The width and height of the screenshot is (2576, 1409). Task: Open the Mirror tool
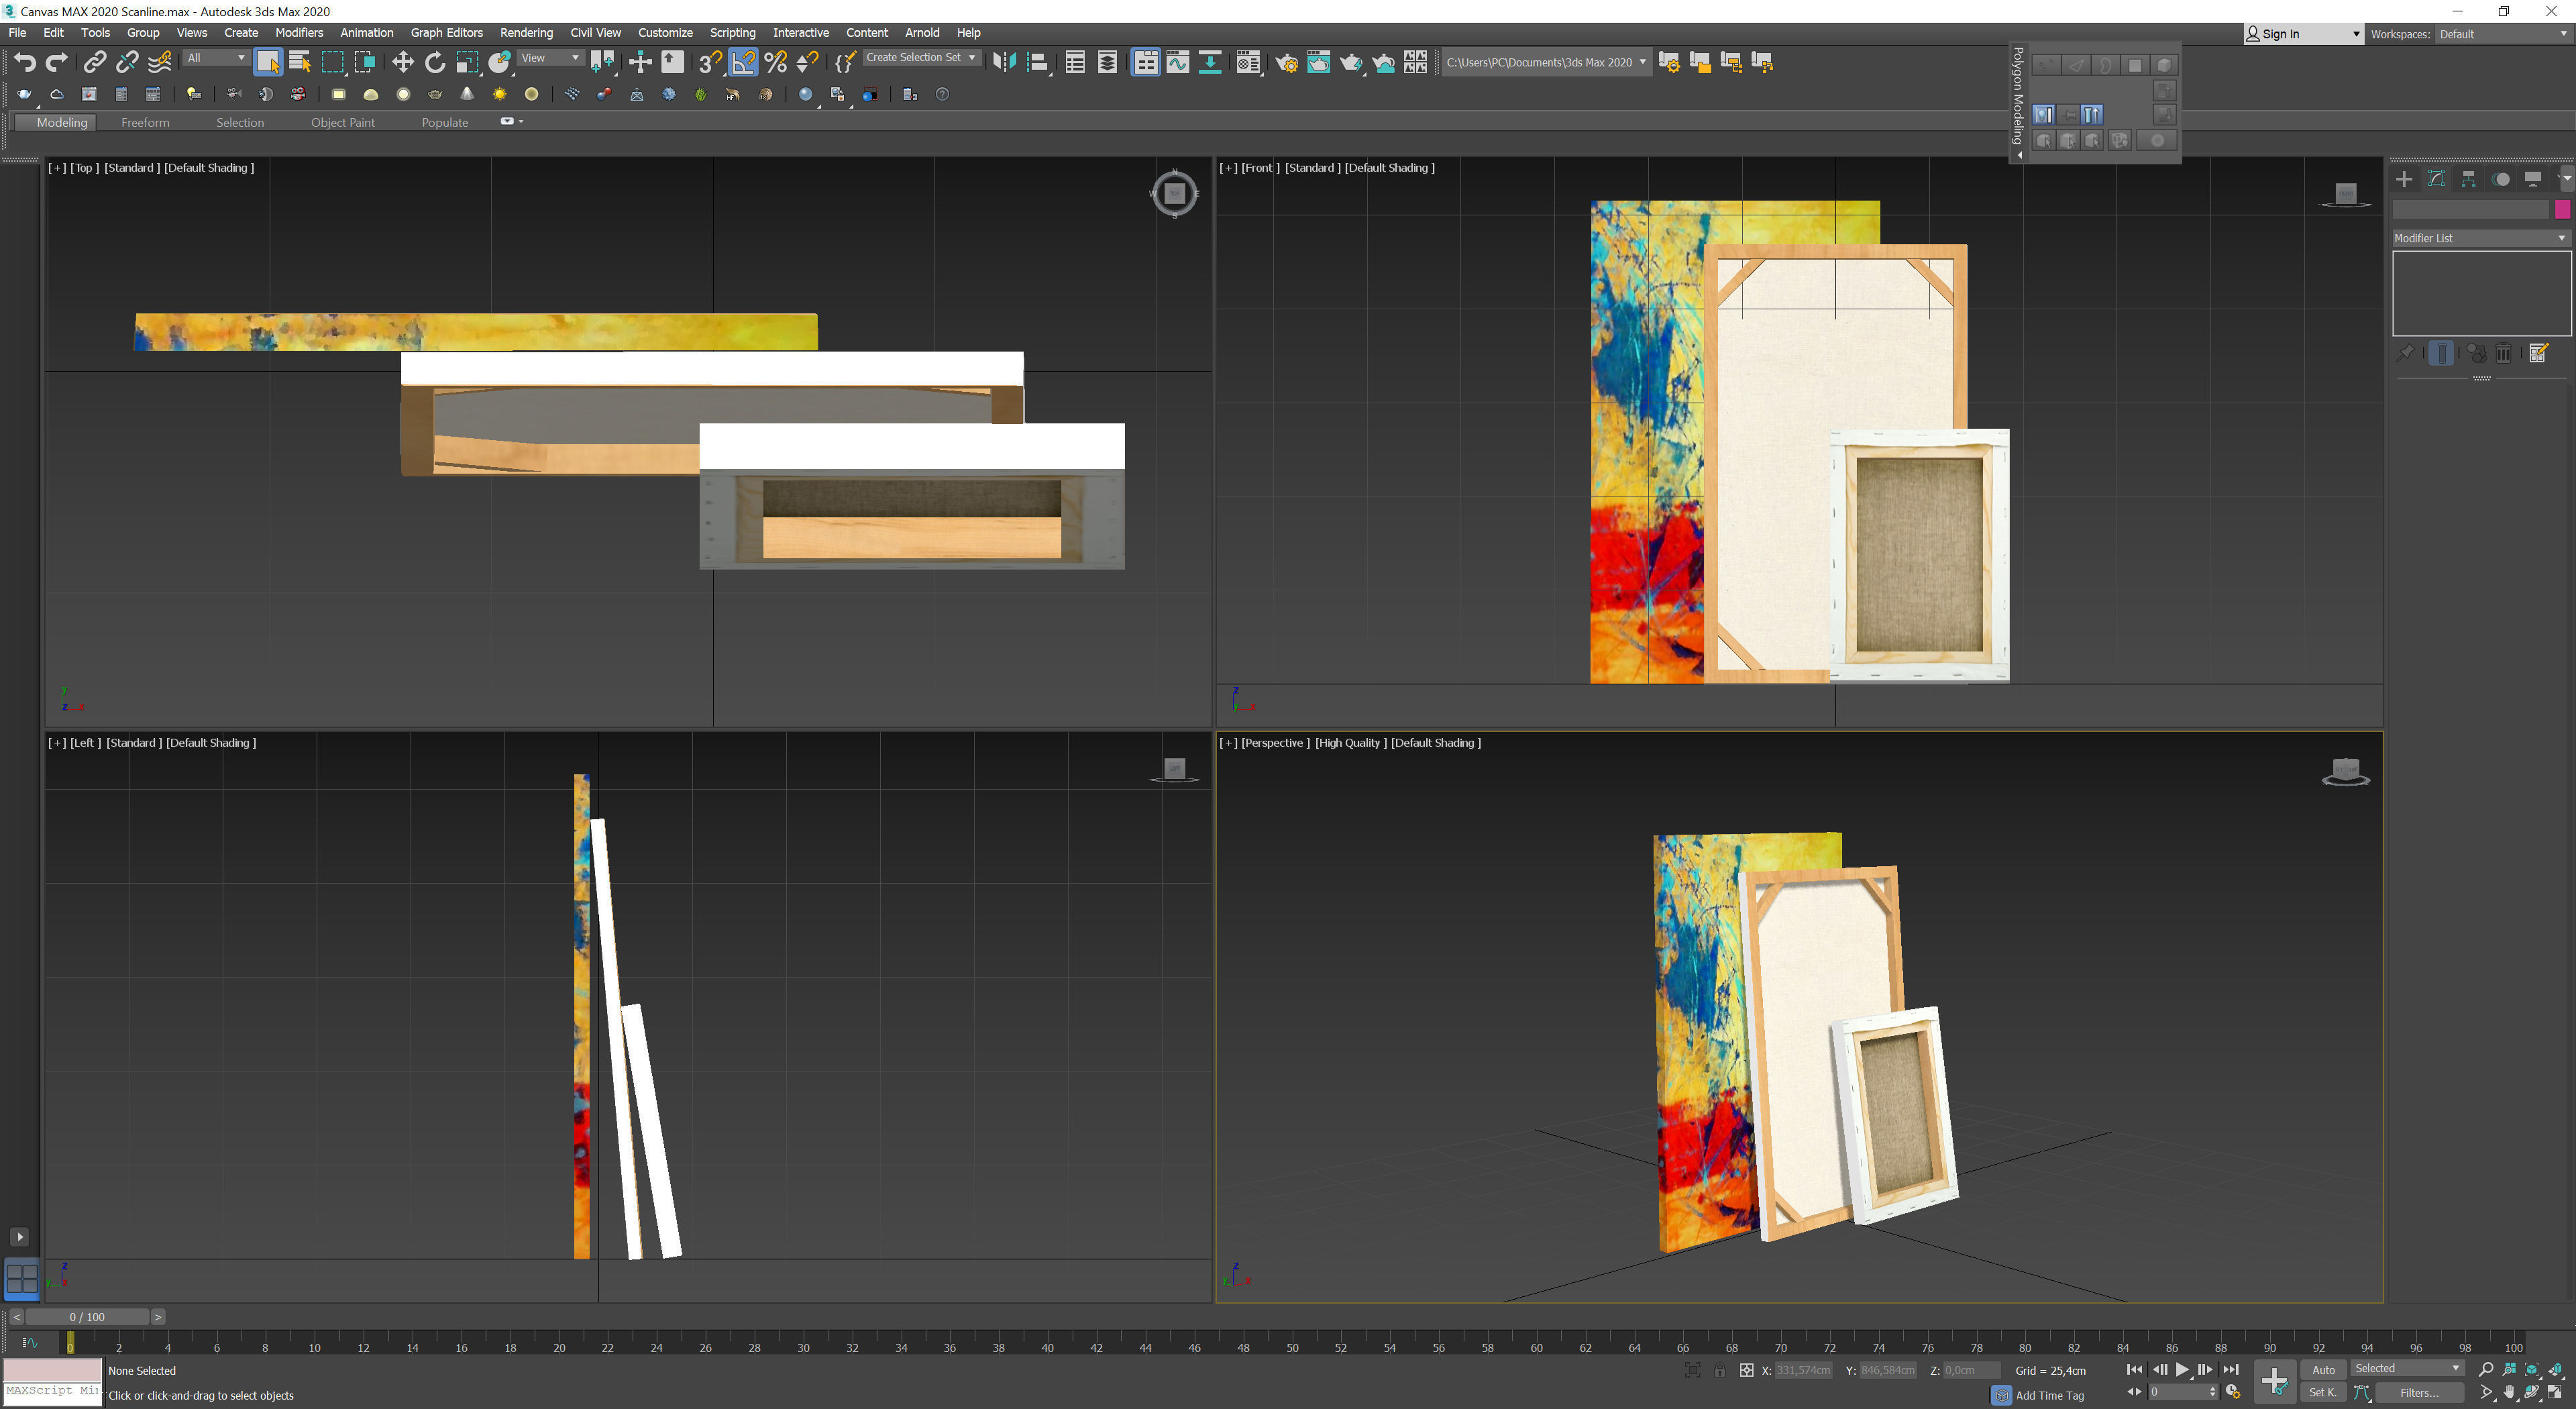1004,62
